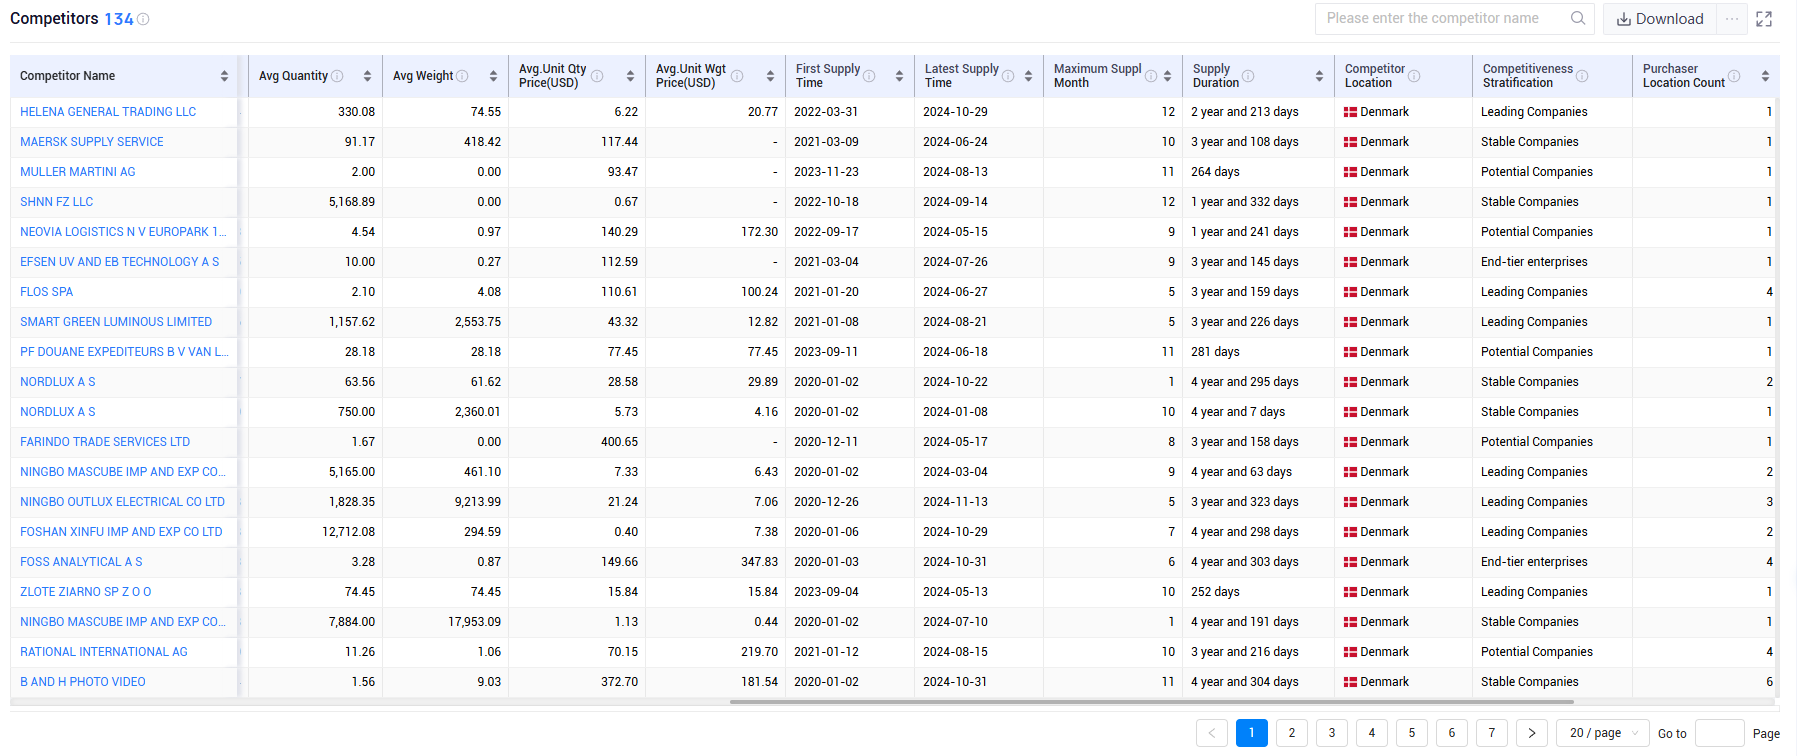
Task: Click the Avg.Unit Qty Price info icon
Action: [x=597, y=76]
